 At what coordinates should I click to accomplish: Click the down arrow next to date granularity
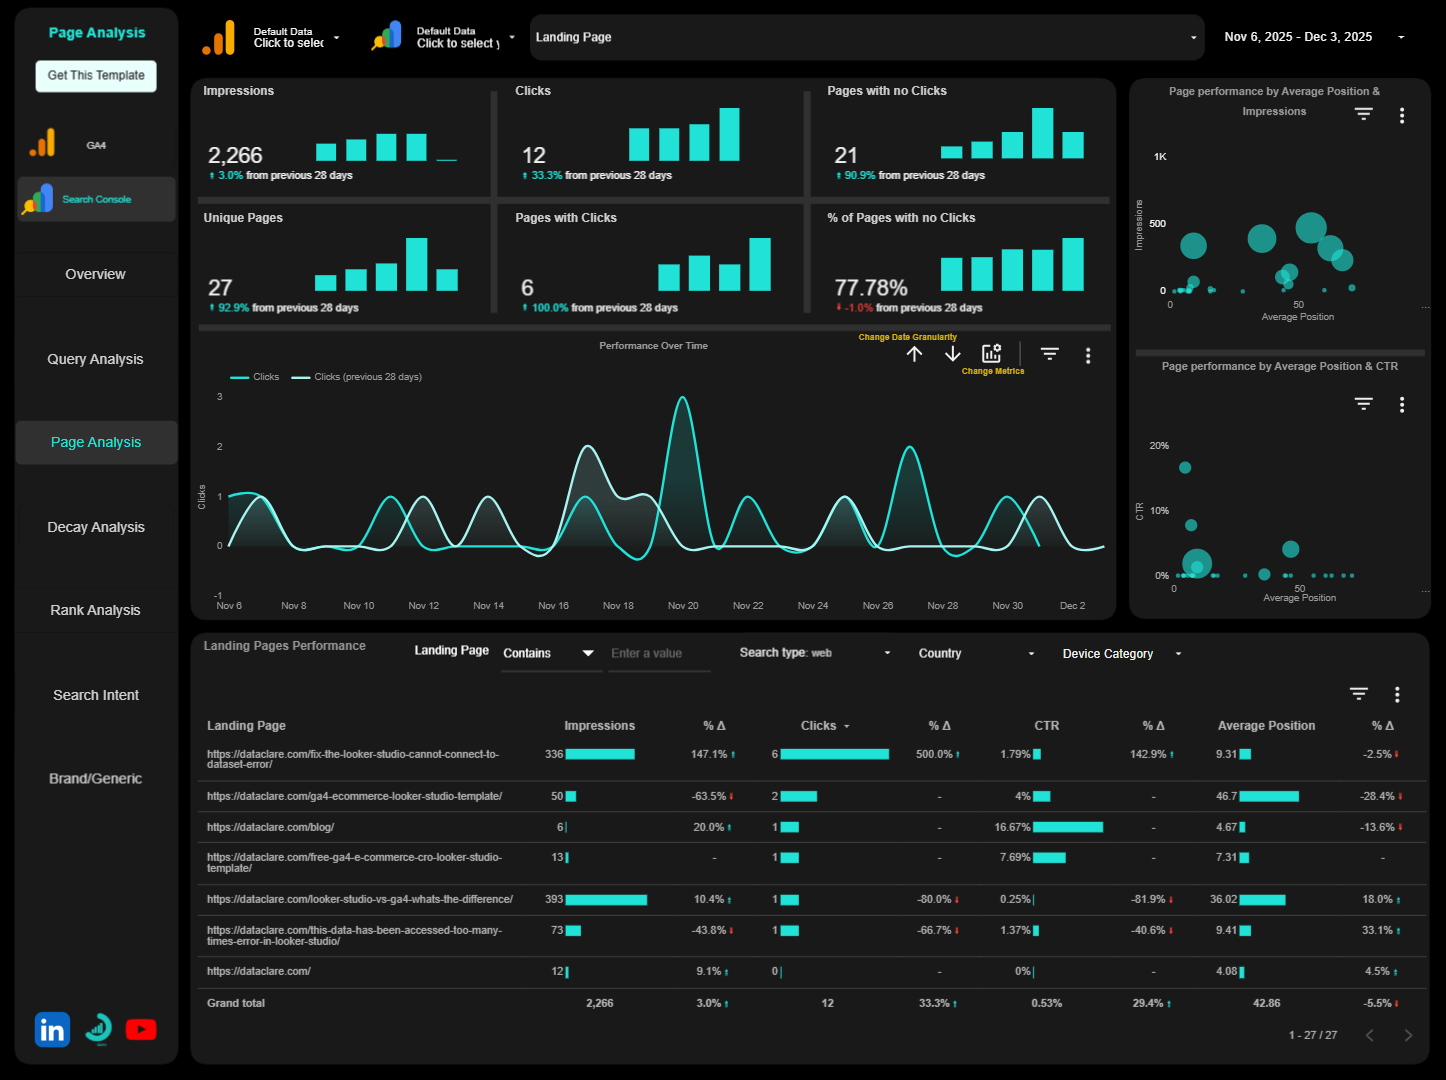click(951, 353)
